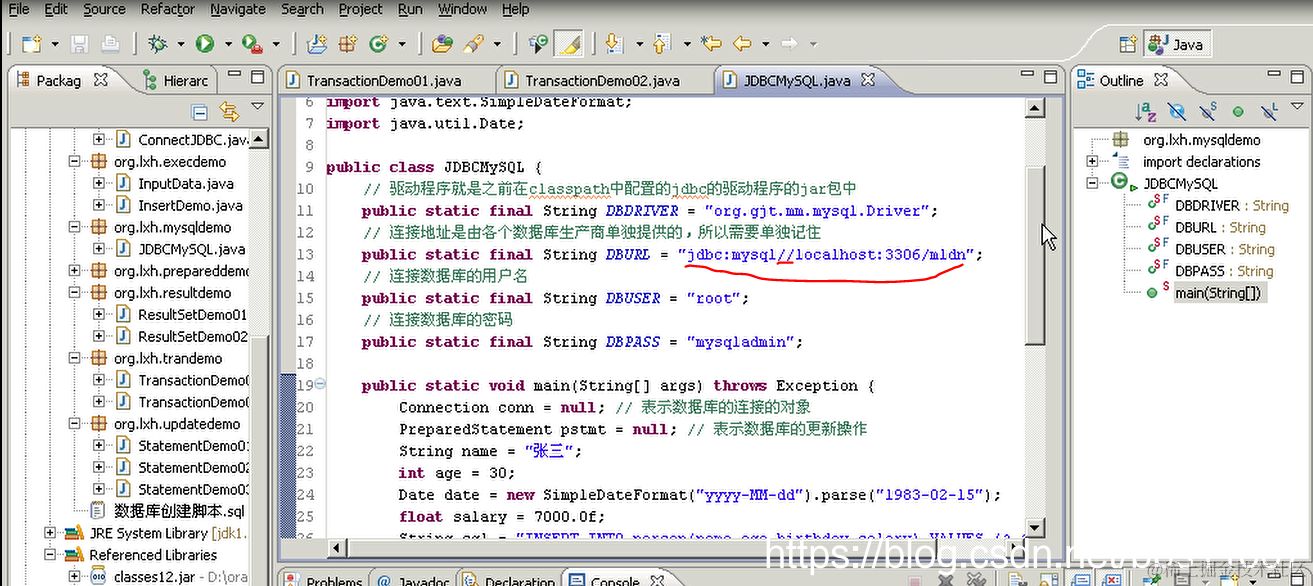Click the Print toolbar icon
This screenshot has height=586, width=1313.
click(110, 44)
